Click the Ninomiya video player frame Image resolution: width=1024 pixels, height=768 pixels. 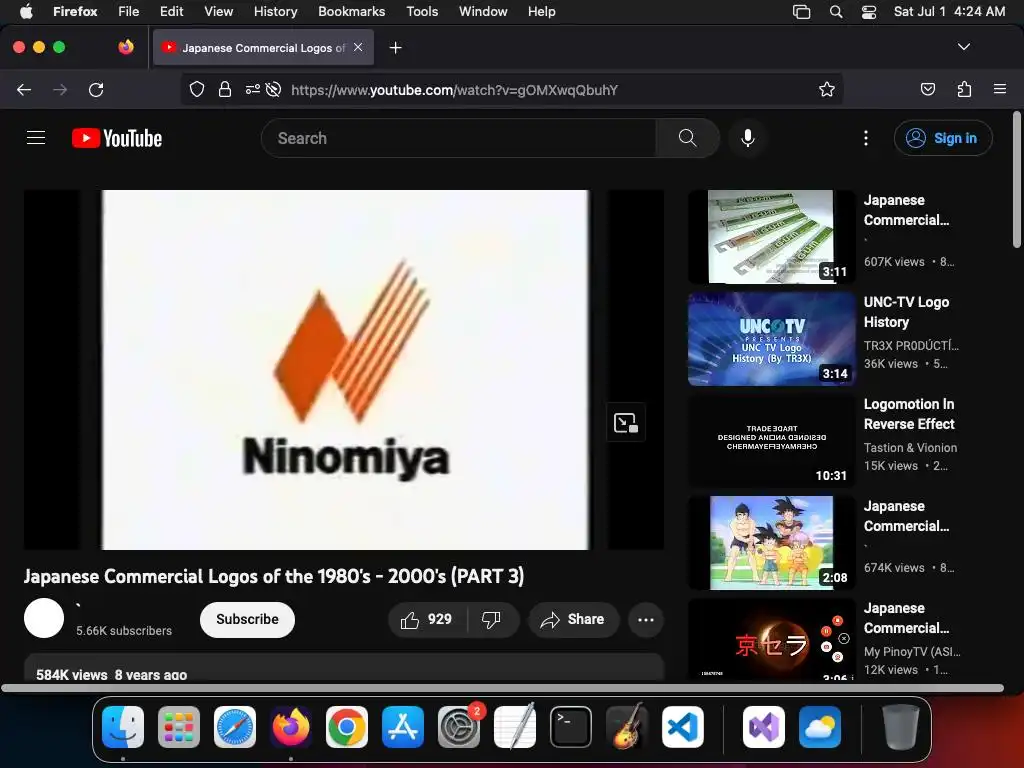(344, 370)
